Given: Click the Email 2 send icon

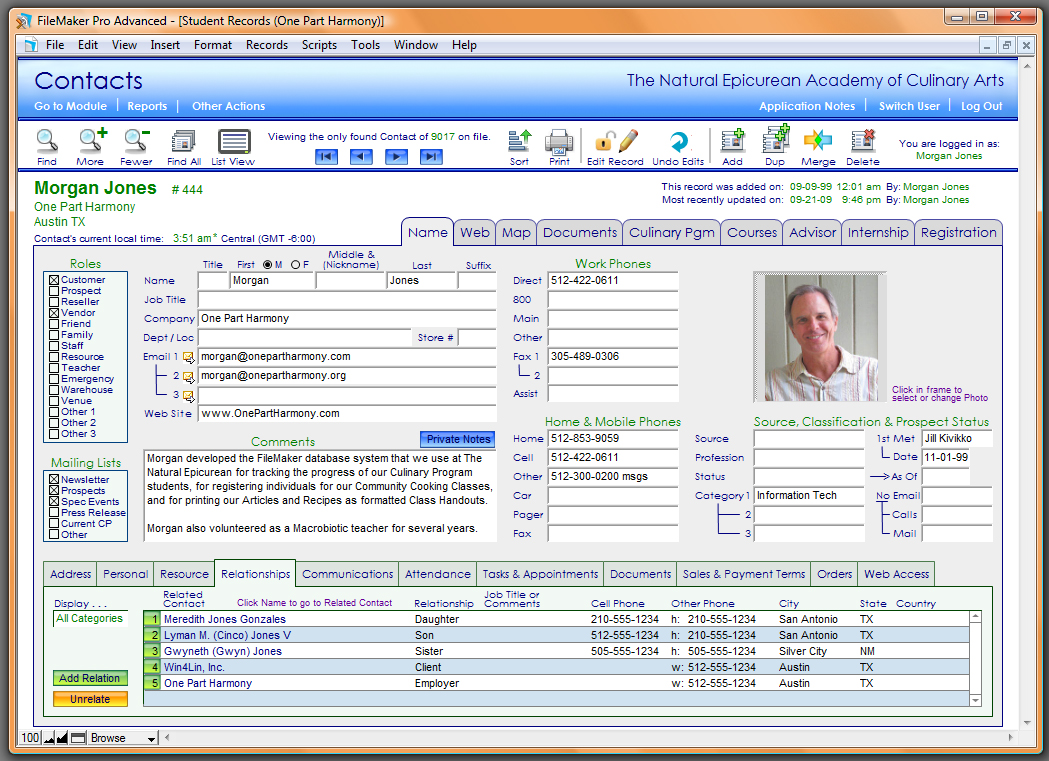Looking at the screenshot, I should (189, 376).
